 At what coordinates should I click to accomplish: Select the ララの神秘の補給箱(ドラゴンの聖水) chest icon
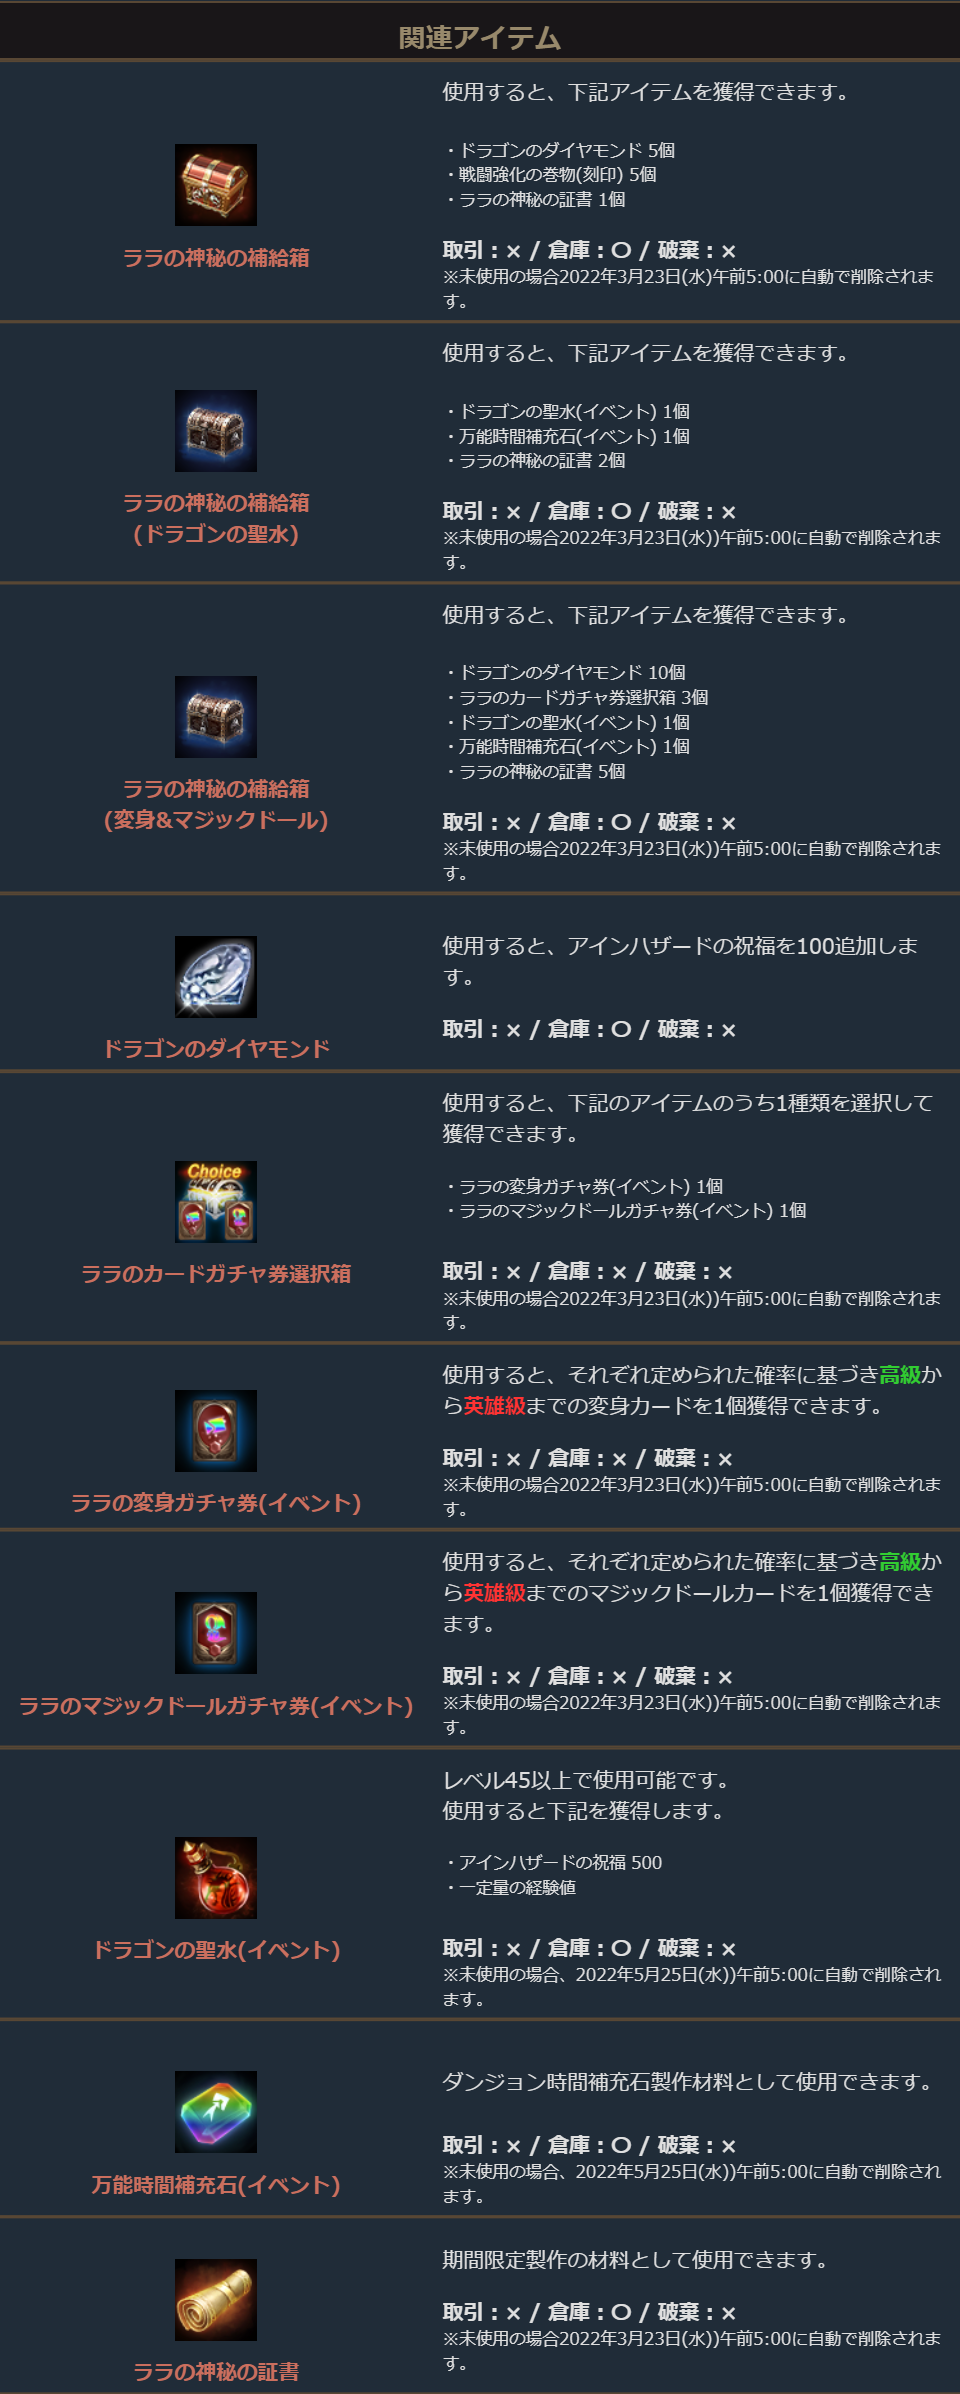click(216, 431)
